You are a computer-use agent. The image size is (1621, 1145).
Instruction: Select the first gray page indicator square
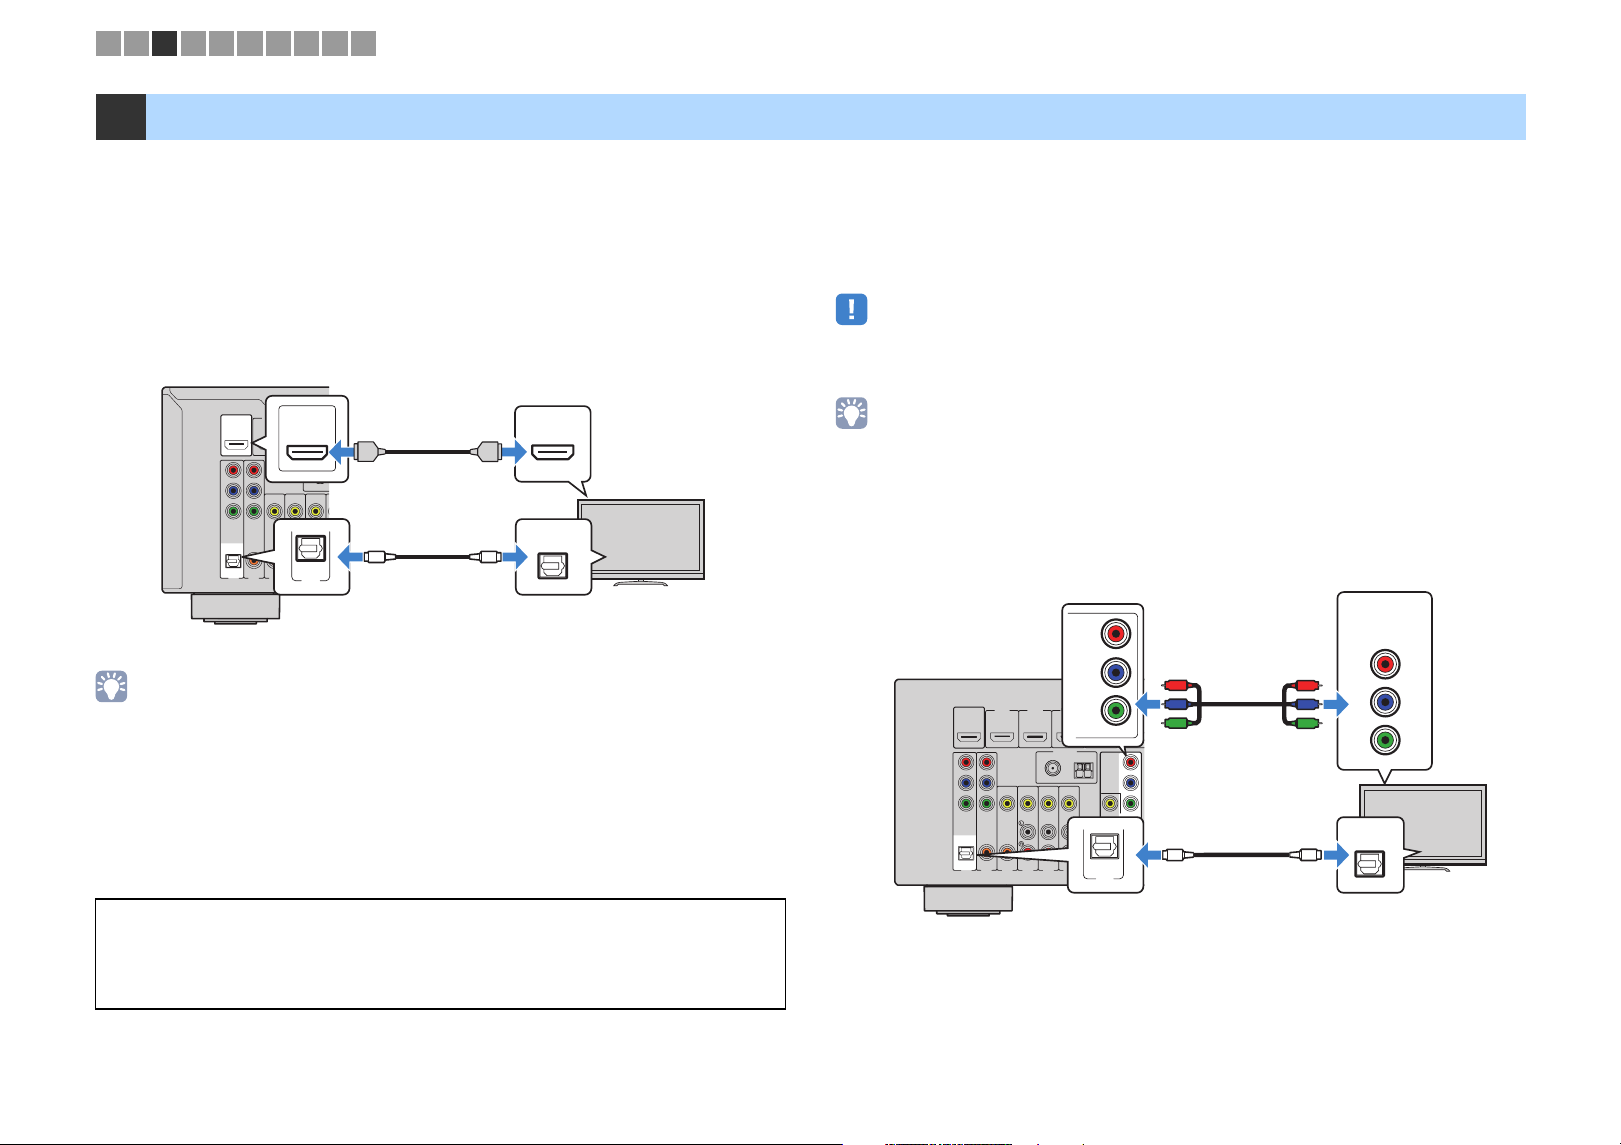[108, 43]
